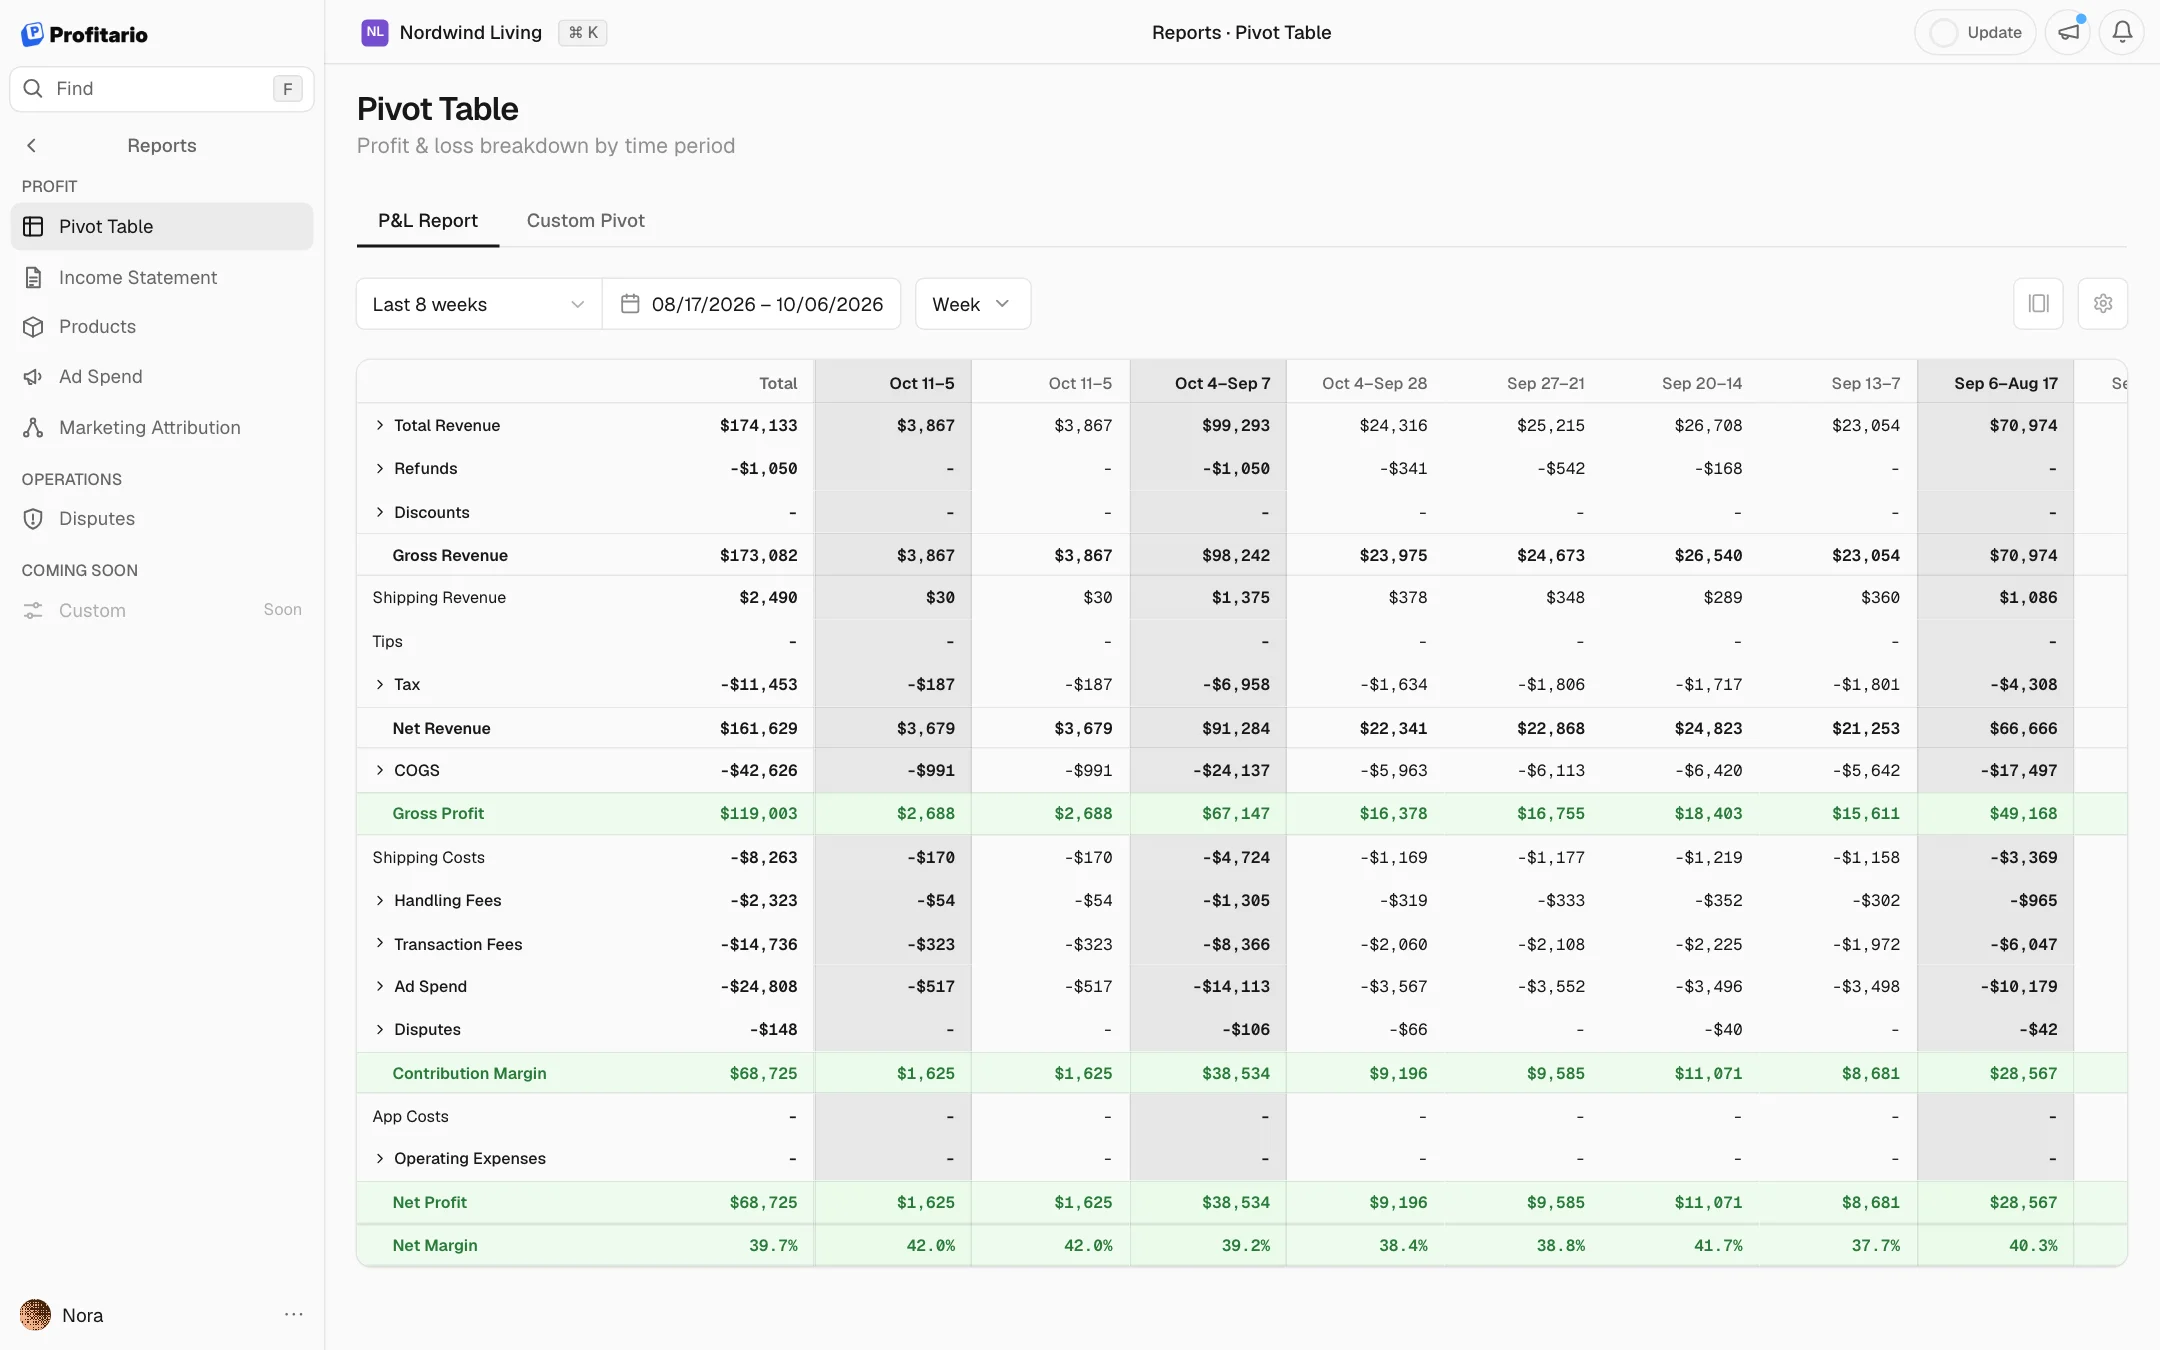Expand the Operating Expenses row

tap(380, 1158)
